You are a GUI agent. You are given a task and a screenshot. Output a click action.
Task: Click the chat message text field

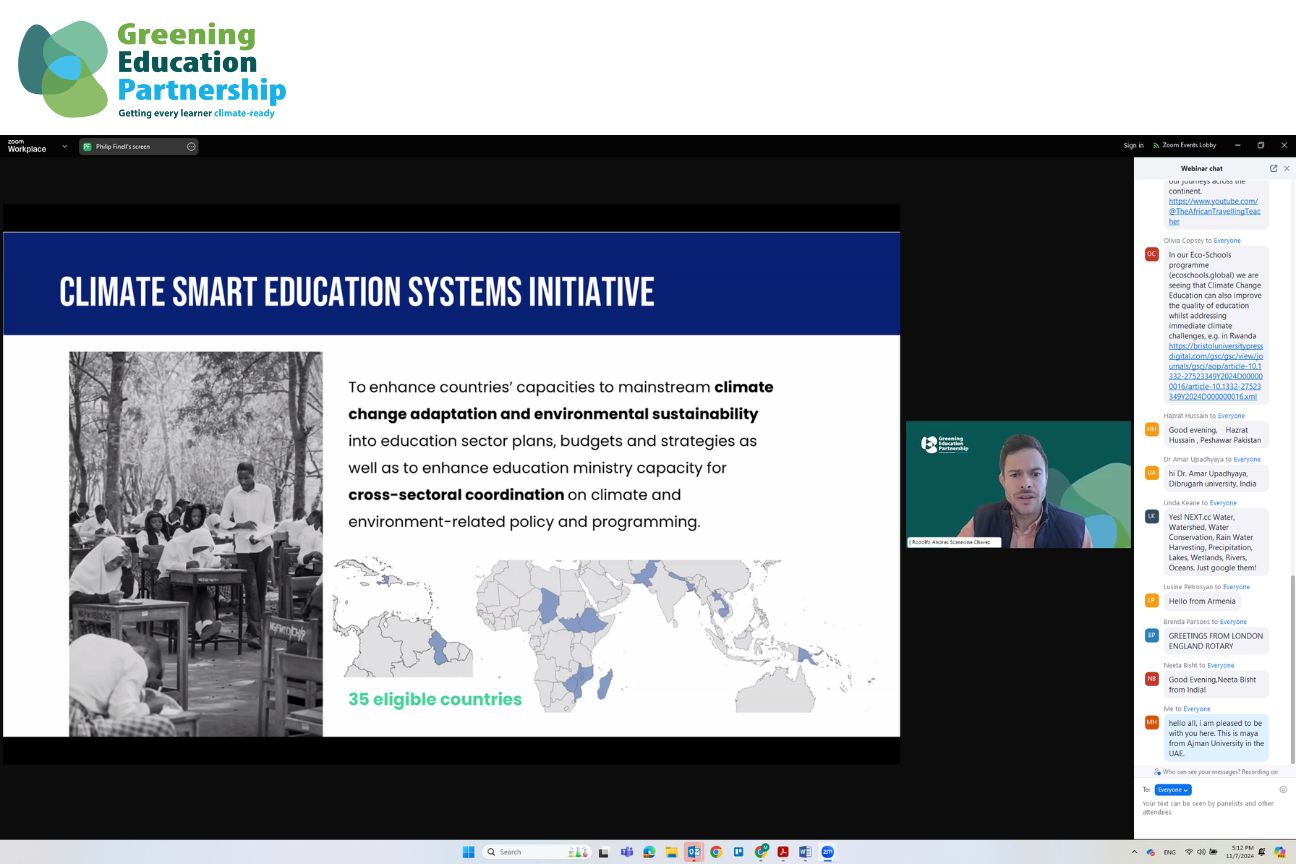(1205, 808)
